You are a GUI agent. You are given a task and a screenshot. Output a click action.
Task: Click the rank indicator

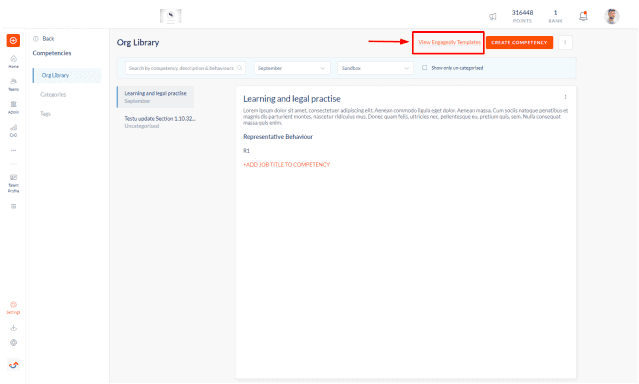555,16
